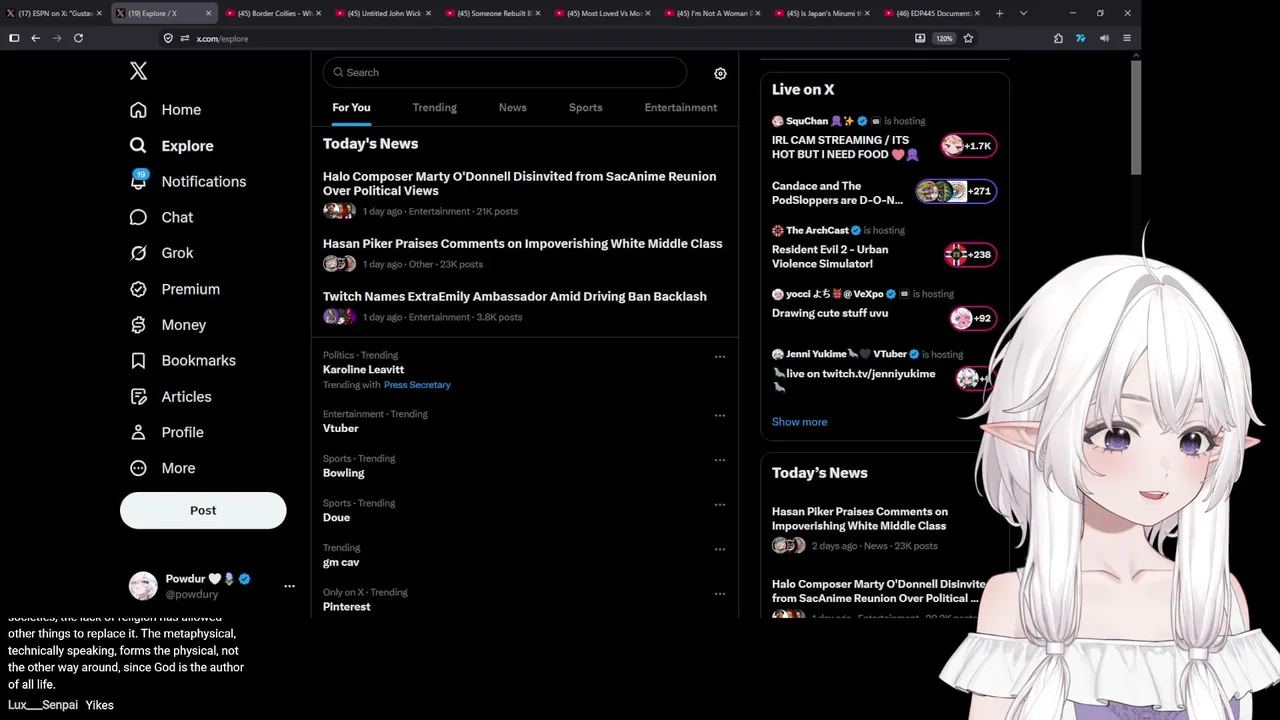This screenshot has width=1280, height=720.
Task: Open Money icon in the sidebar
Action: [138, 325]
